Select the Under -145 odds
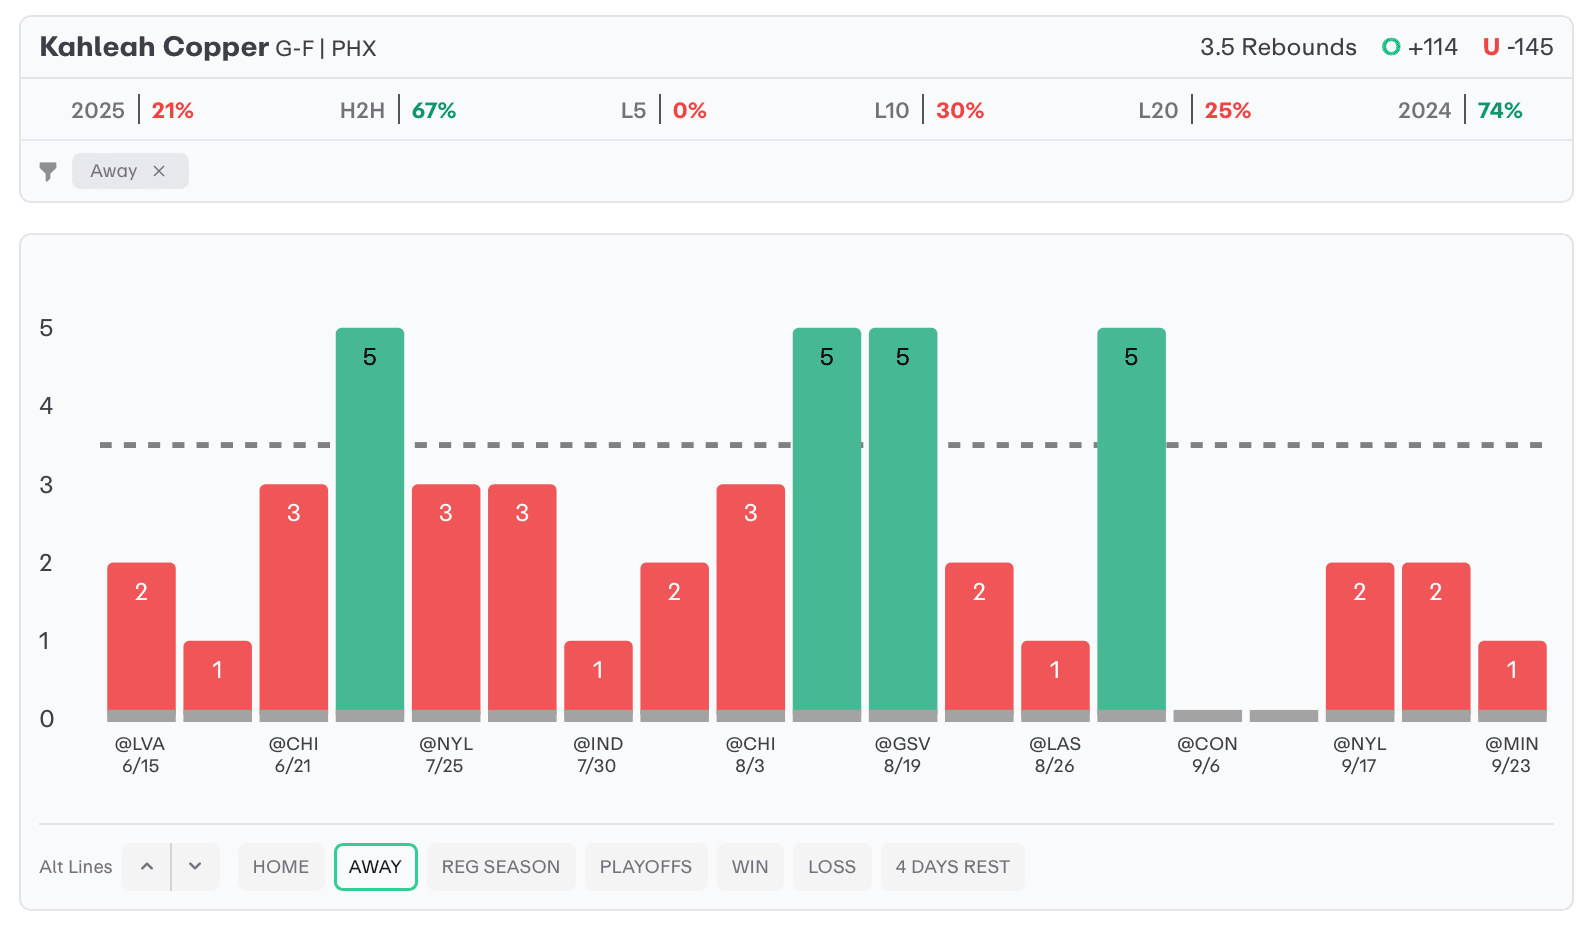This screenshot has width=1594, height=930. [x=1517, y=47]
